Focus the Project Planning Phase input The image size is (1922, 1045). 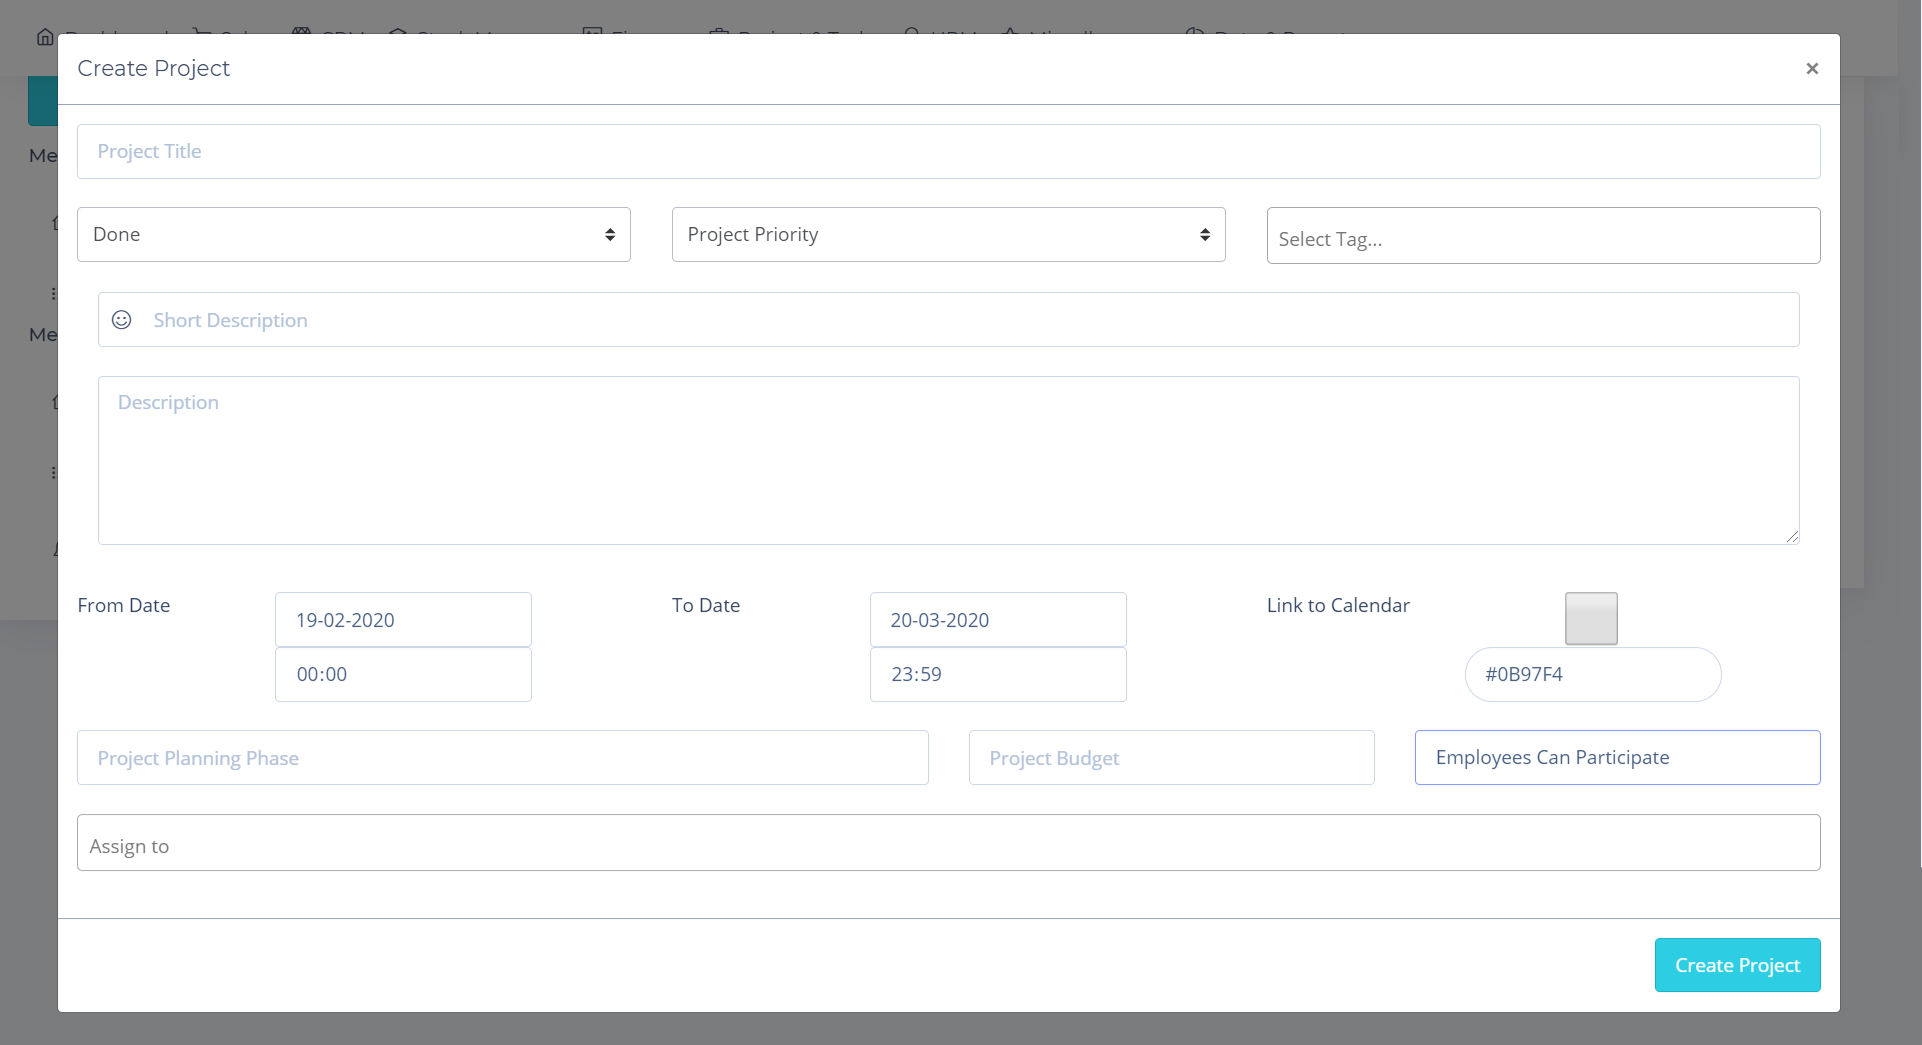[502, 758]
